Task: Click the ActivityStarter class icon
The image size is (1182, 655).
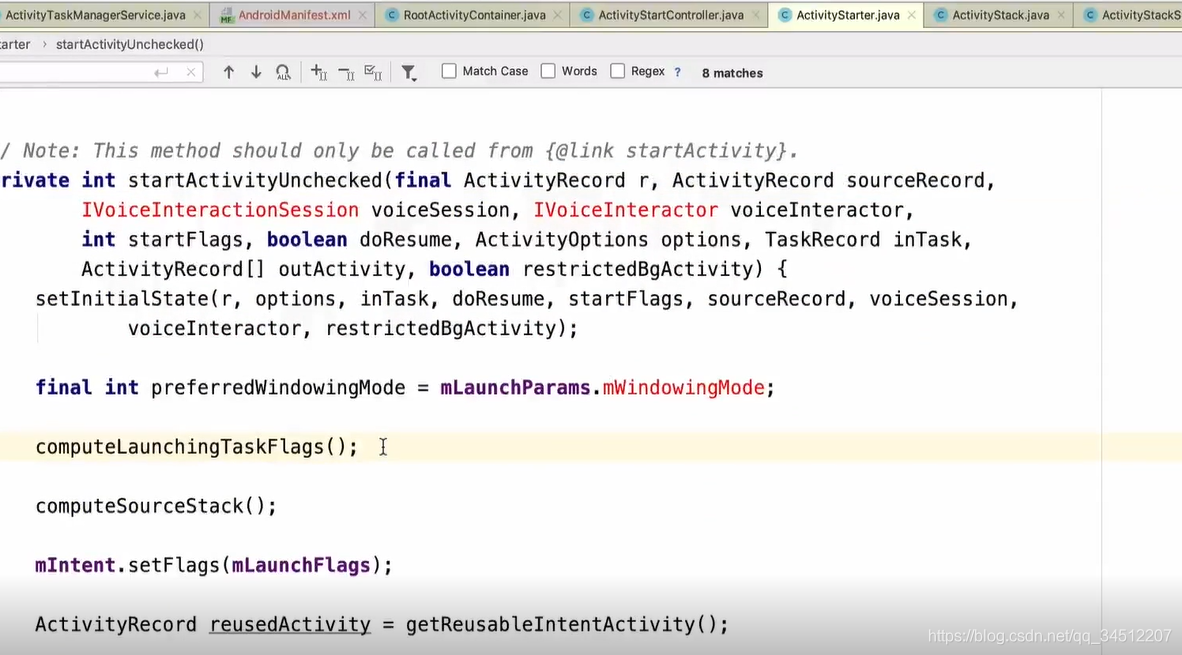Action: 785,15
